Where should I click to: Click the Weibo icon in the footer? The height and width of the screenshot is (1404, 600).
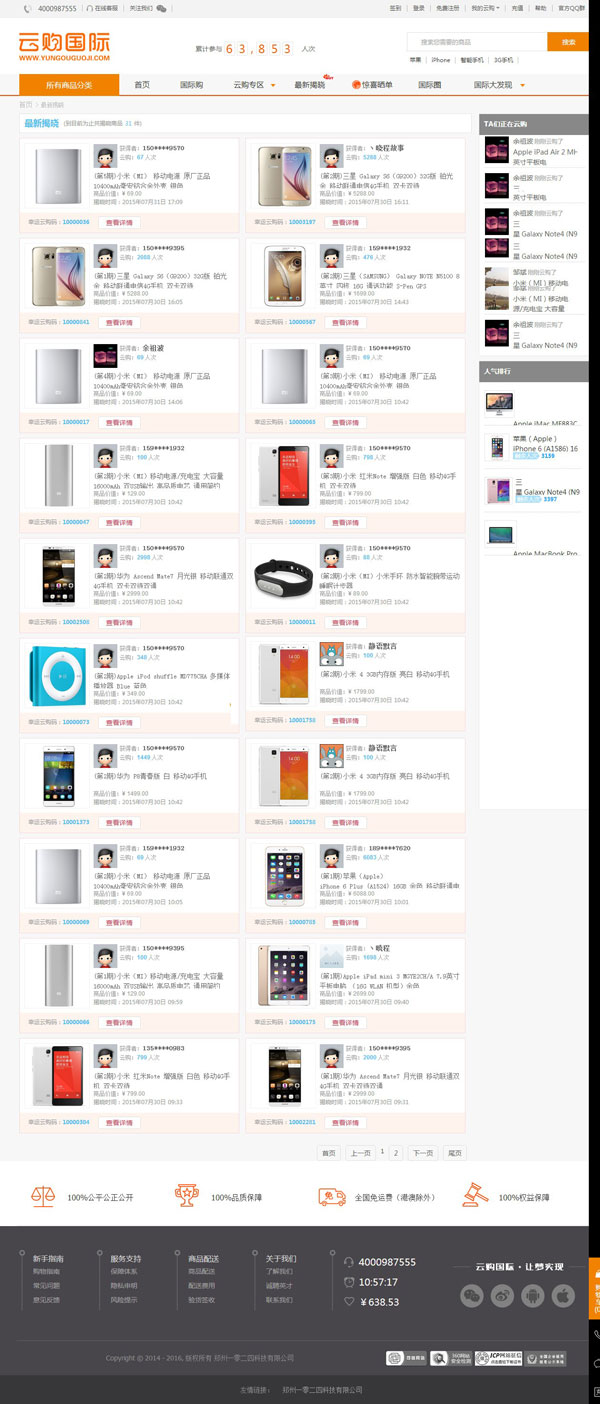click(x=502, y=1296)
